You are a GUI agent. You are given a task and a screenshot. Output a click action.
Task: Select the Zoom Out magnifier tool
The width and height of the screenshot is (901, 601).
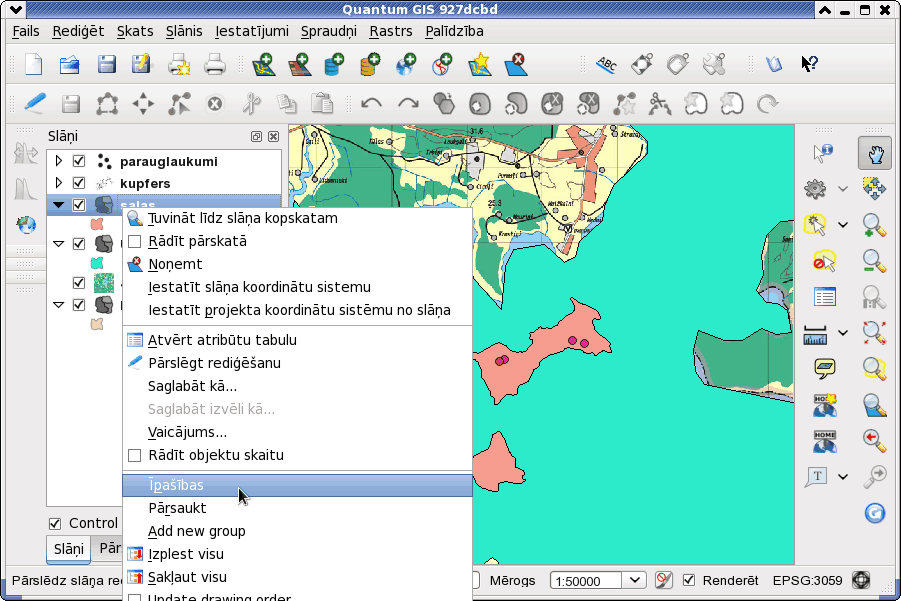[874, 261]
